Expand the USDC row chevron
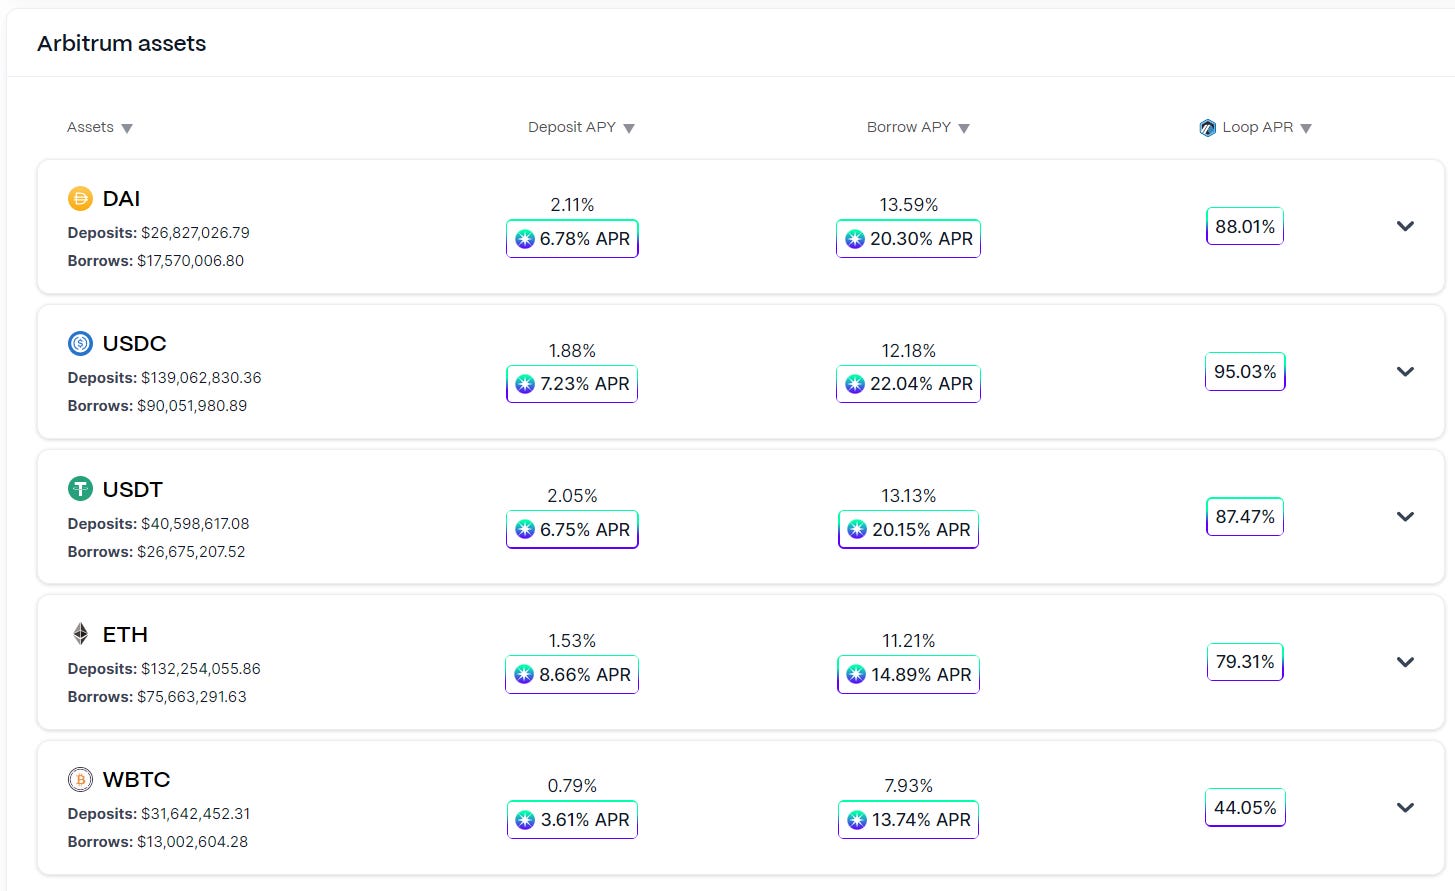Viewport: 1455px width, 891px height. pos(1405,371)
